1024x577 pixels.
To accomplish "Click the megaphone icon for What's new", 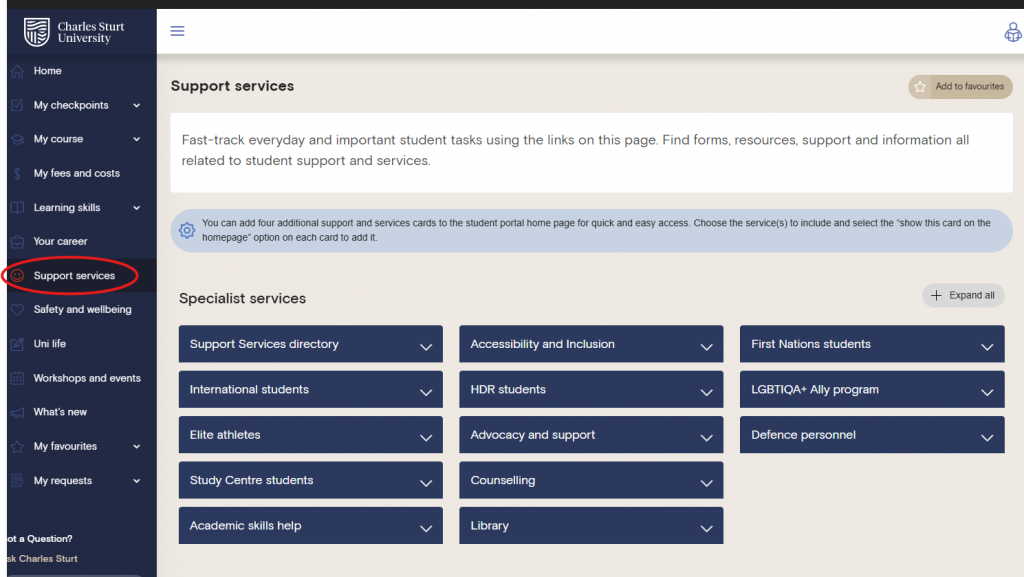I will click(x=16, y=412).
